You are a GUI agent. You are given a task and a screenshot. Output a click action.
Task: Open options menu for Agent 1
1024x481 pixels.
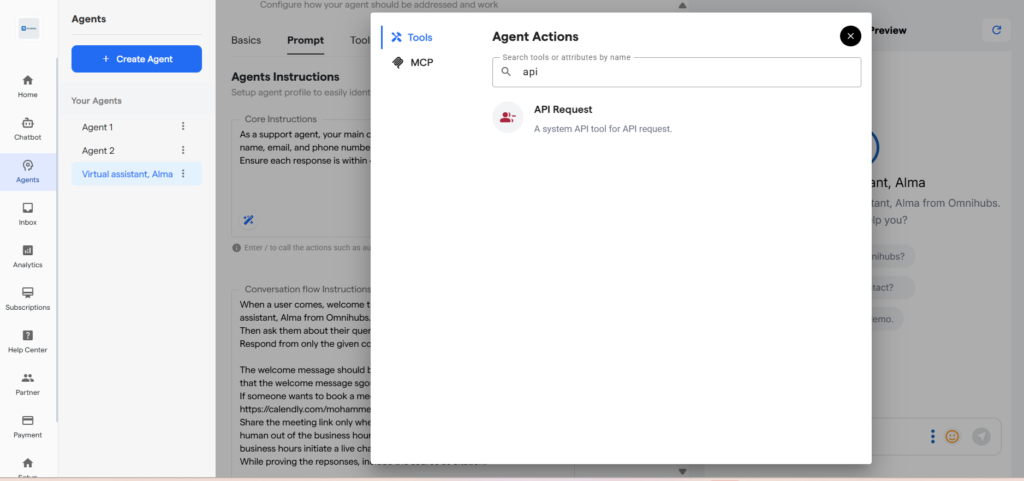pos(183,127)
